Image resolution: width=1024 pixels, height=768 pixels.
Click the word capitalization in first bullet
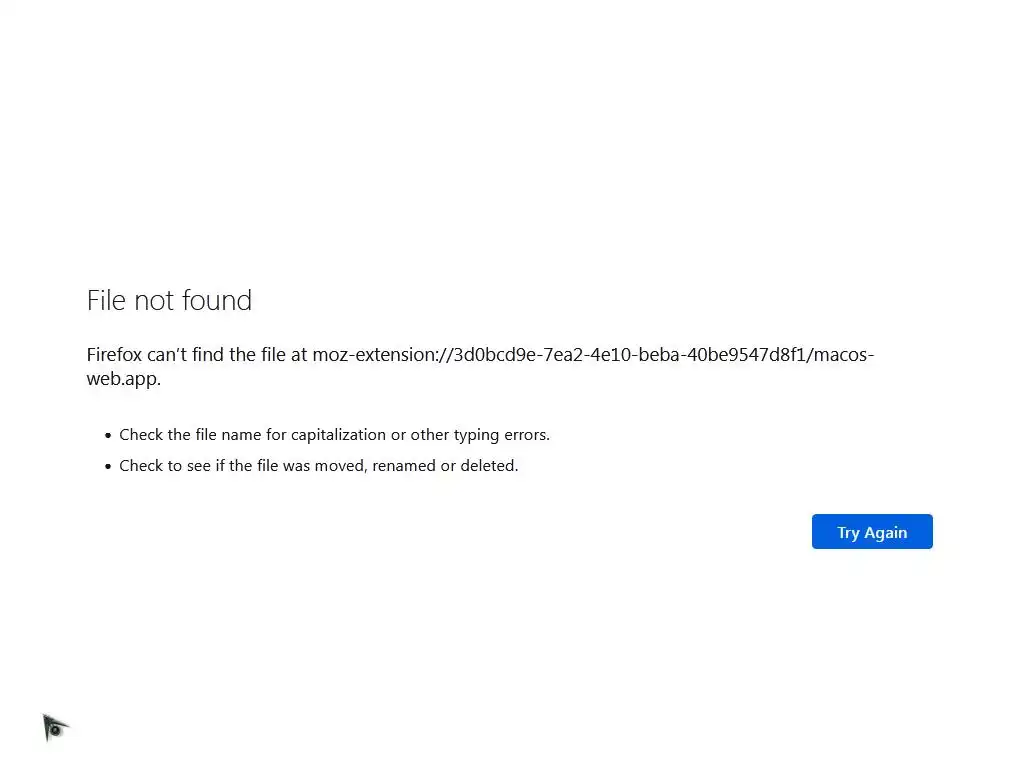338,435
